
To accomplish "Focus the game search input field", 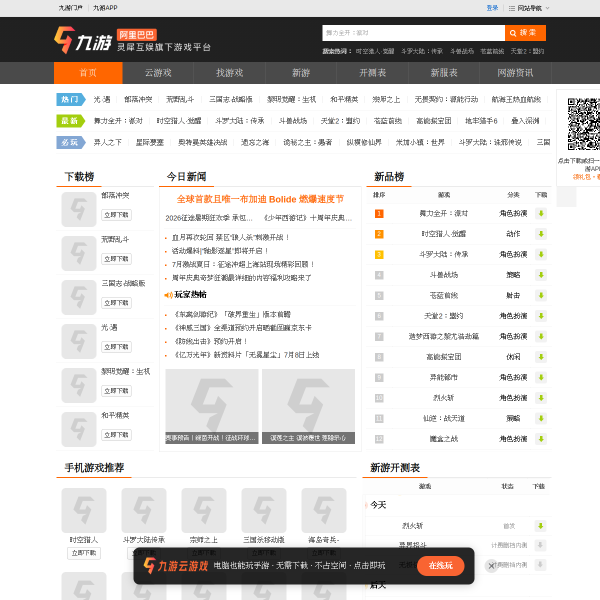I will click(413, 33).
